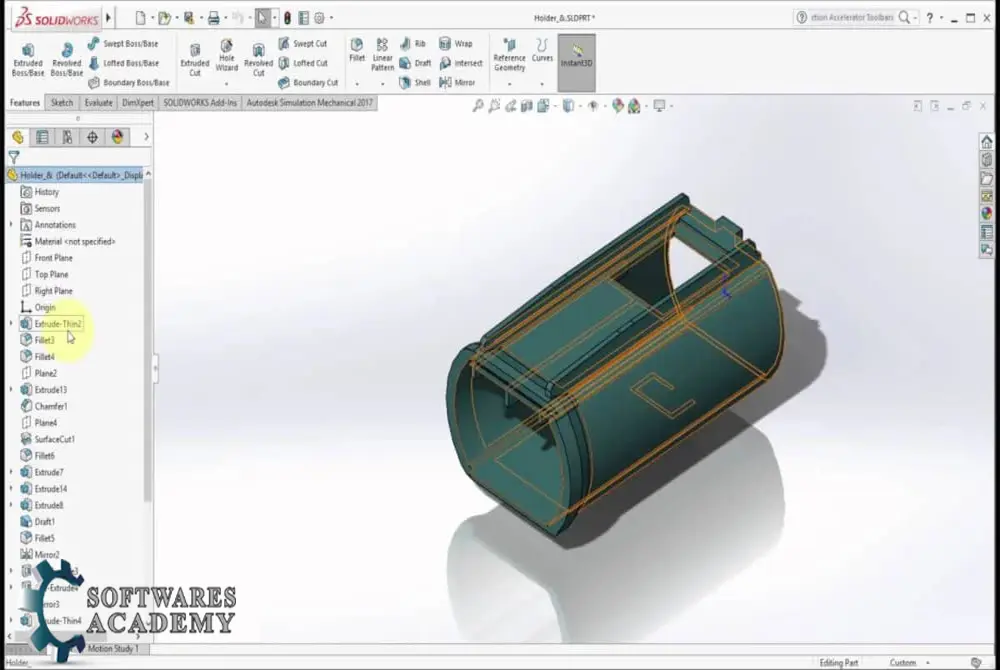Open the Hole Wizard
This screenshot has width=1000, height=670.
click(x=226, y=55)
